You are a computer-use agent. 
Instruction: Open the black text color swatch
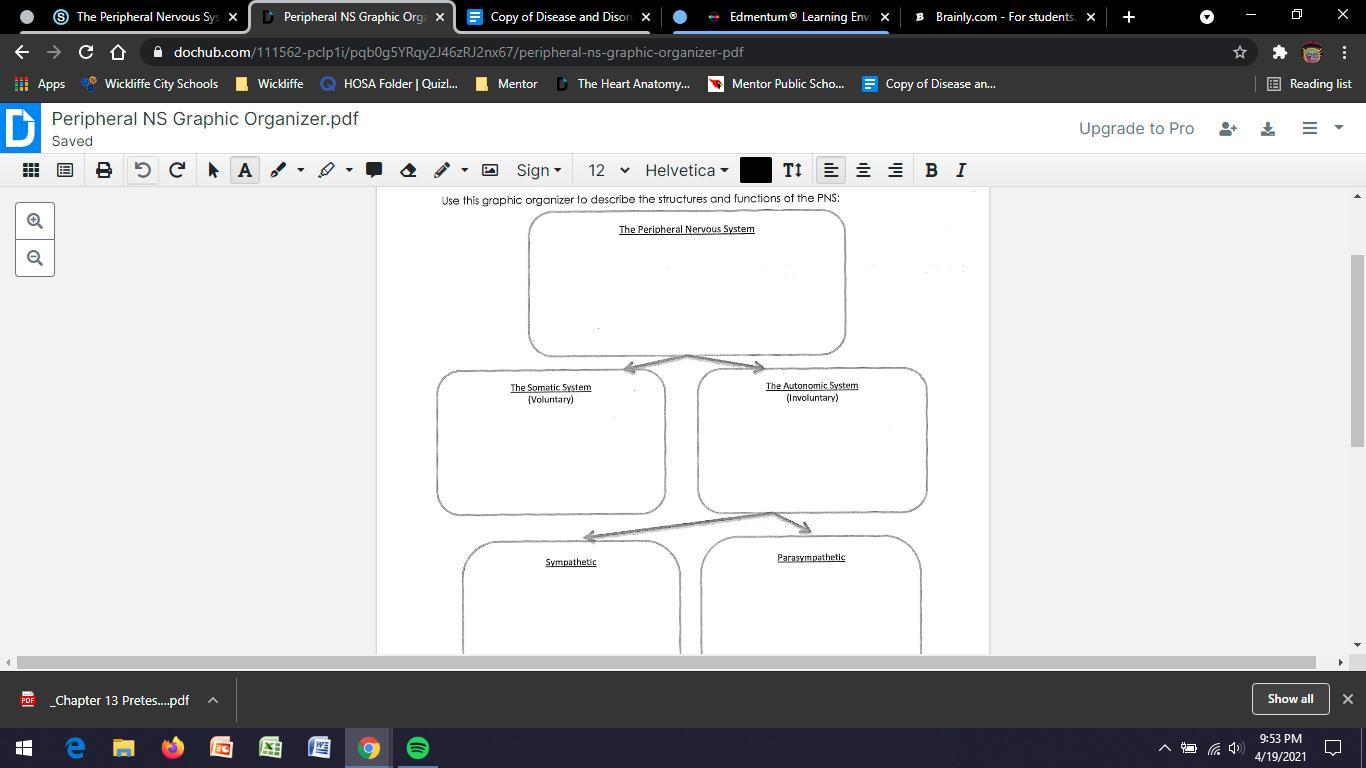755,170
